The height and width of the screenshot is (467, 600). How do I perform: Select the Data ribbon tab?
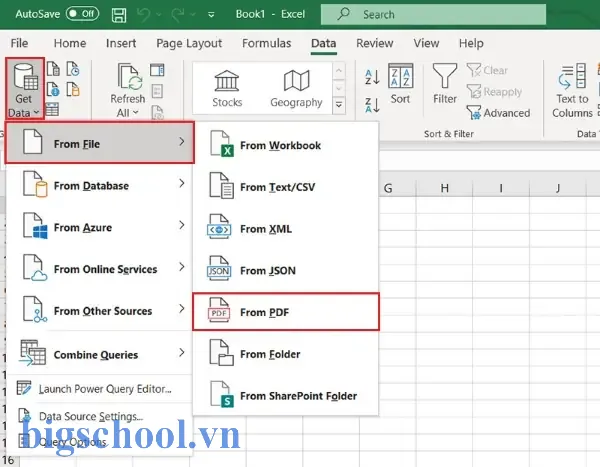[324, 43]
